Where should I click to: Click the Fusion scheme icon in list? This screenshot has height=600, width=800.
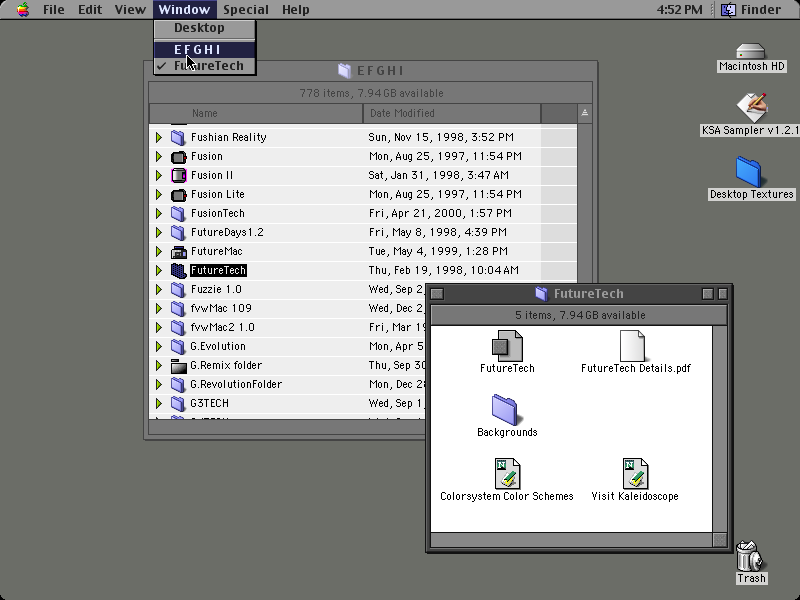pos(178,156)
